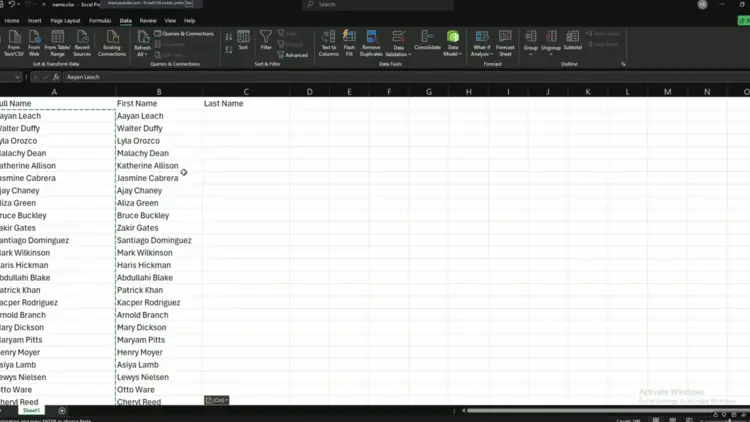Open the Page Layout tab
Viewport: 750px width, 422px height.
point(65,21)
